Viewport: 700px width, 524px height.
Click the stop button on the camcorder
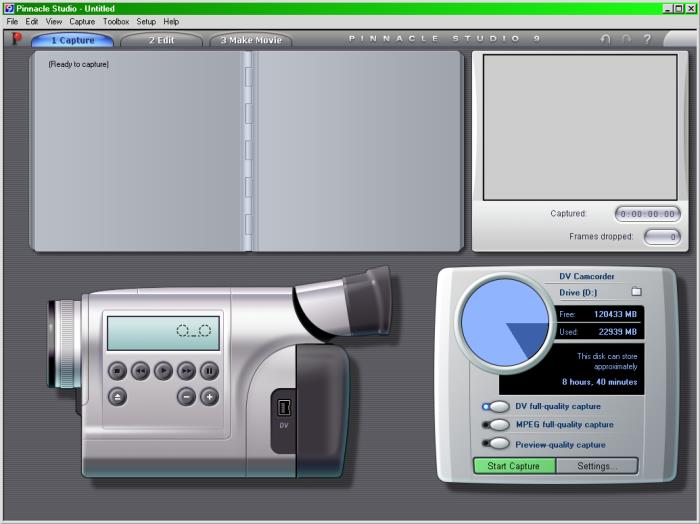click(117, 370)
